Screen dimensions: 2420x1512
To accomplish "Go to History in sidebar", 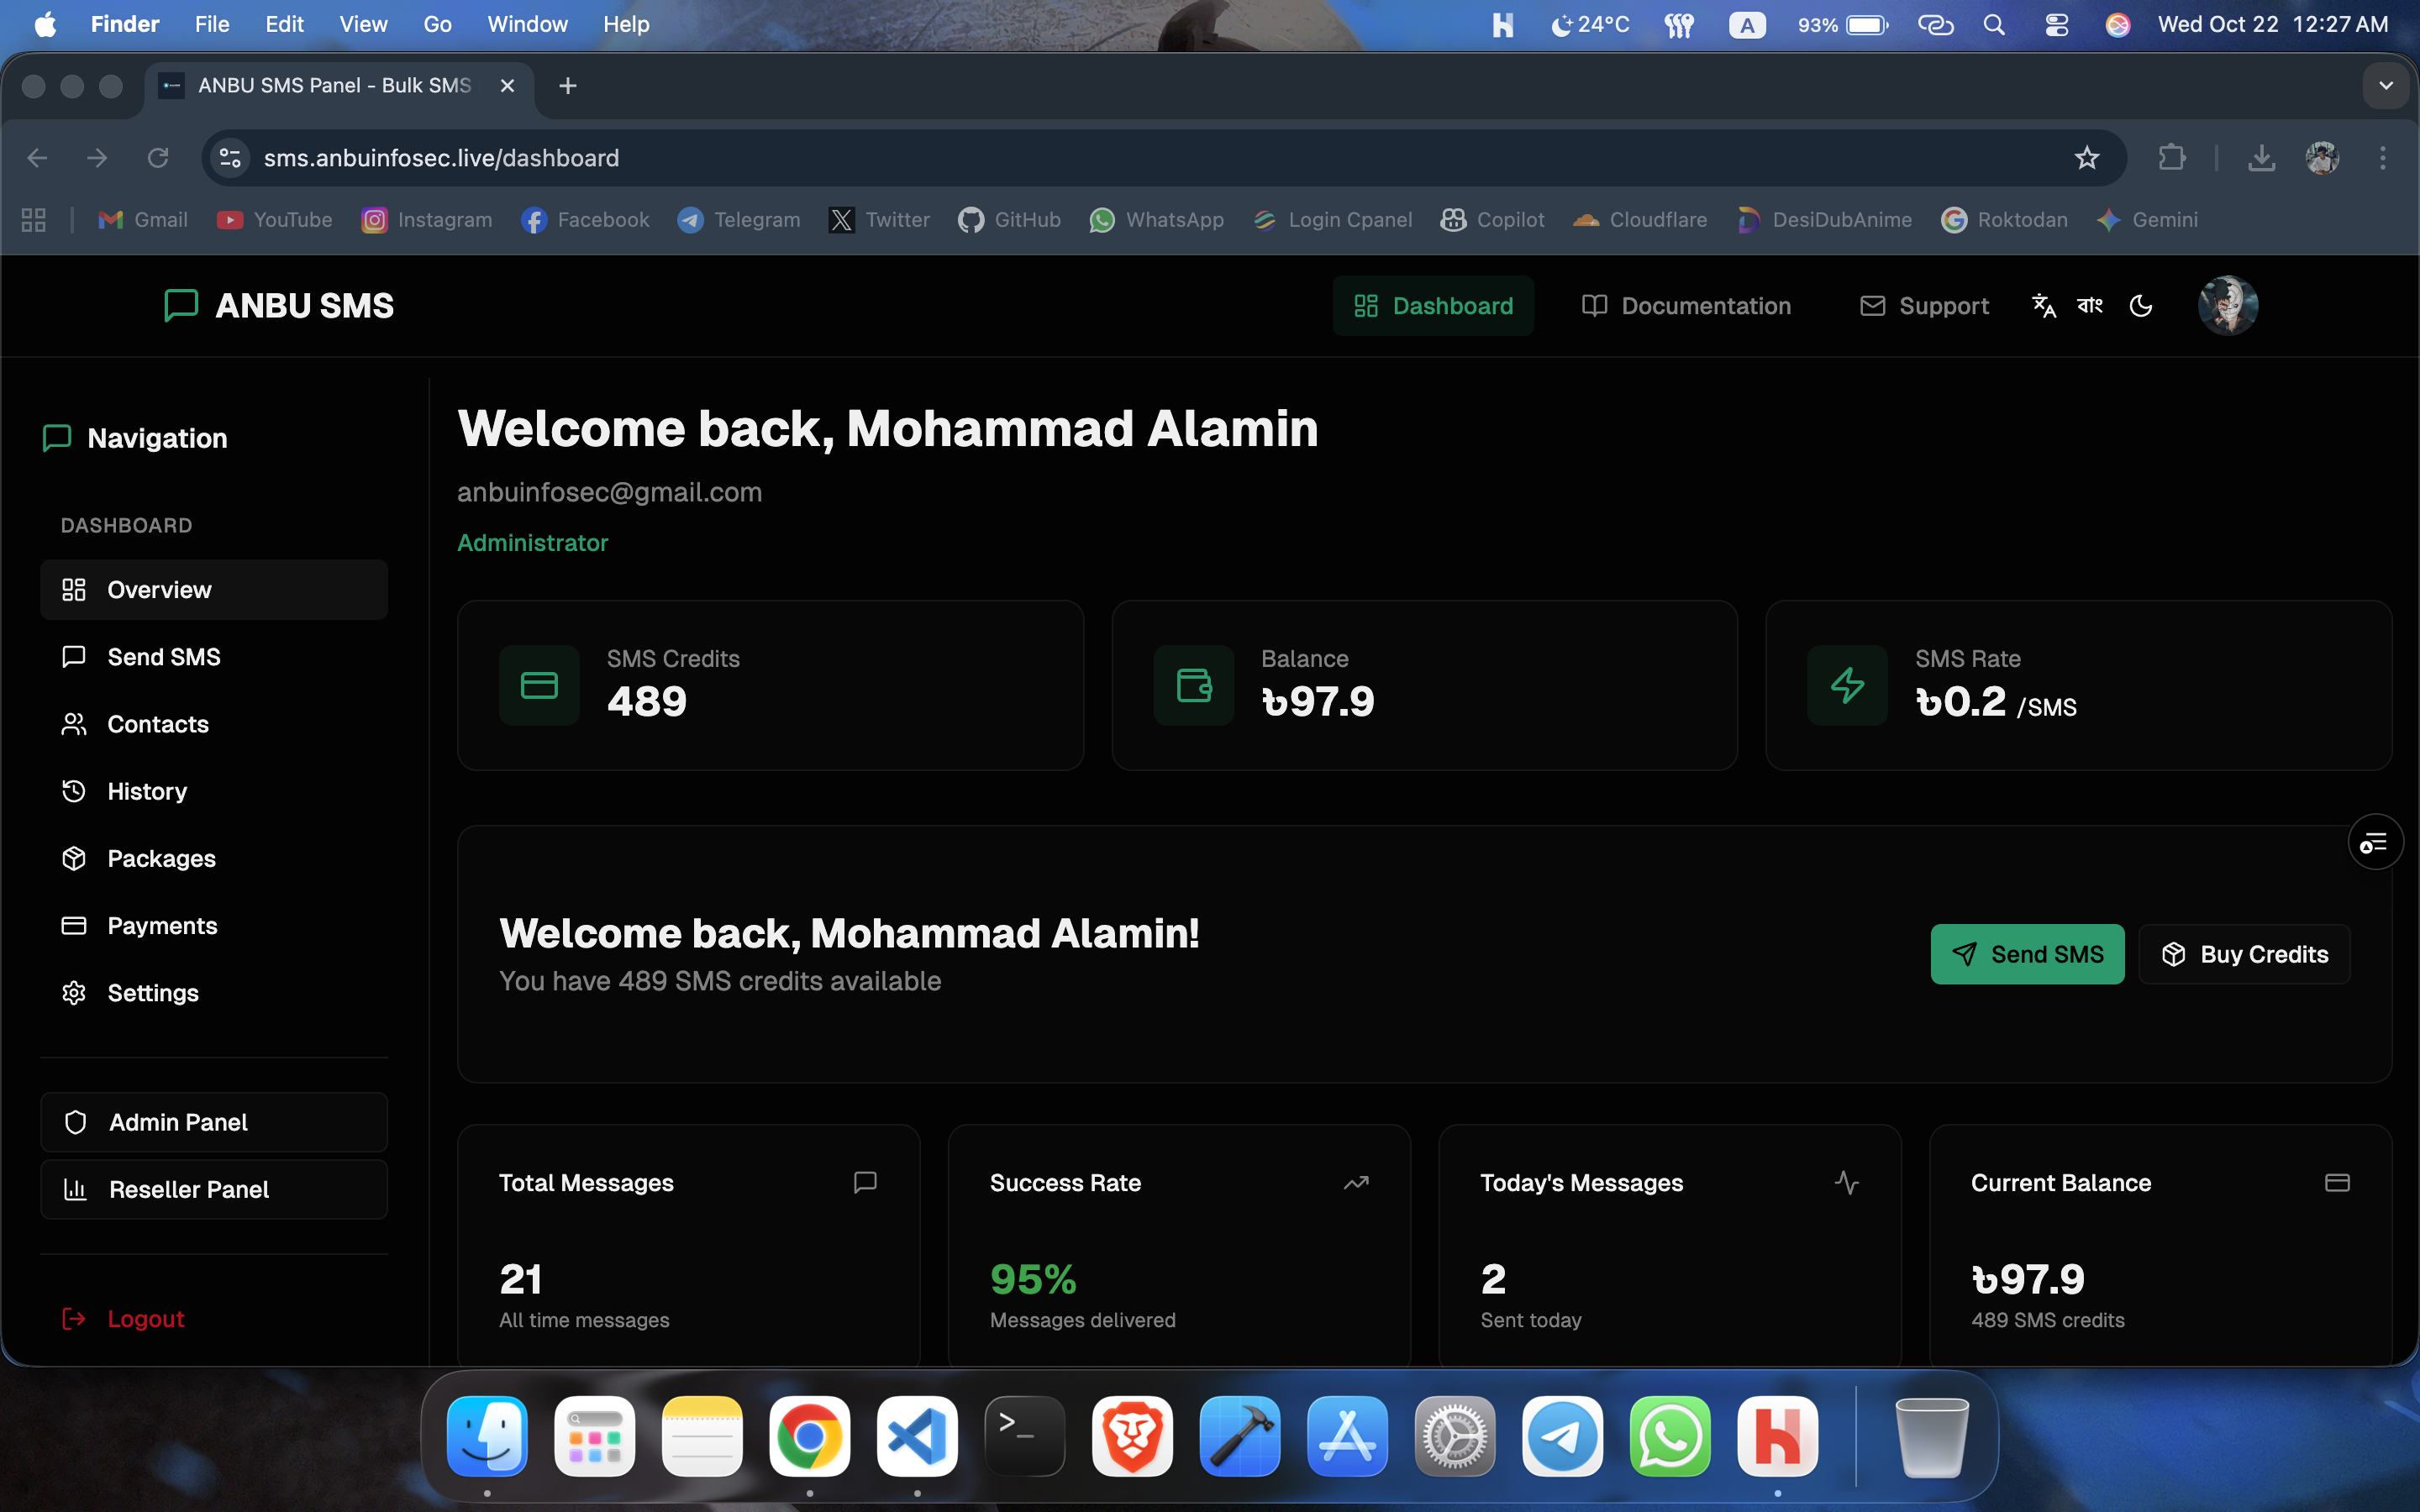I will (x=147, y=791).
